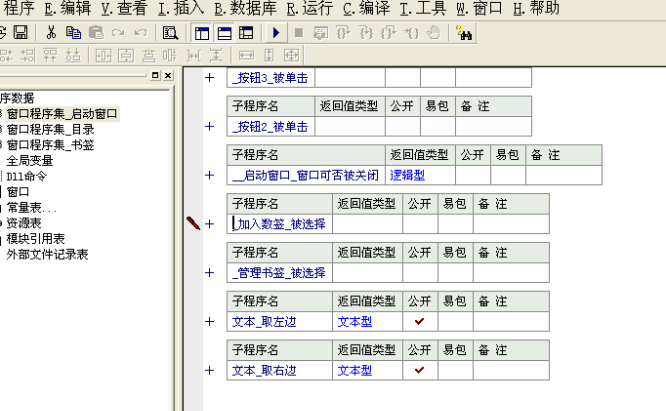Select 窗口程序集_启动窗口 in tree
Image resolution: width=666 pixels, height=411 pixels.
click(x=62, y=114)
